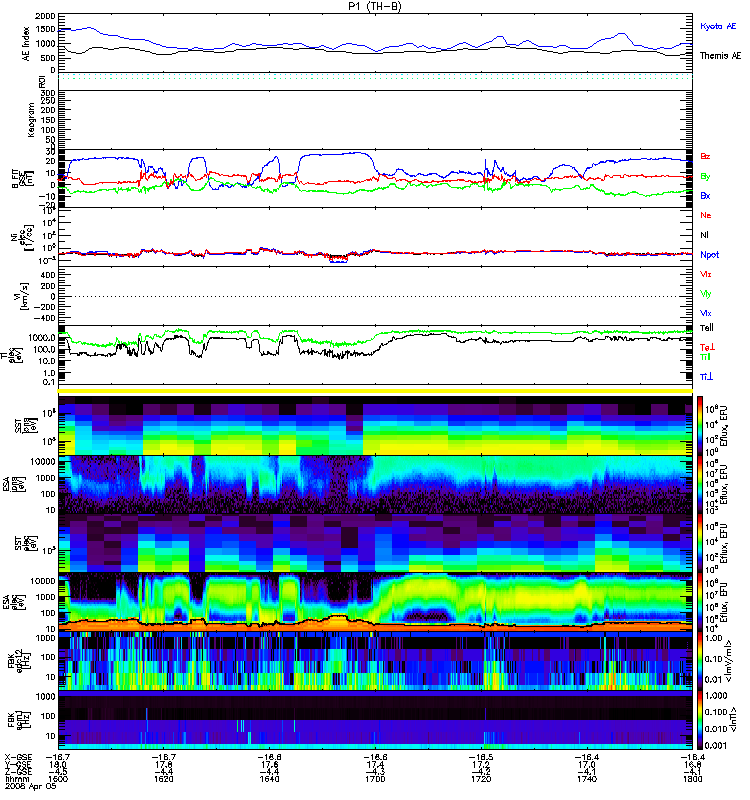
Task: Click the 1740 time tick label
Action: 587,779
